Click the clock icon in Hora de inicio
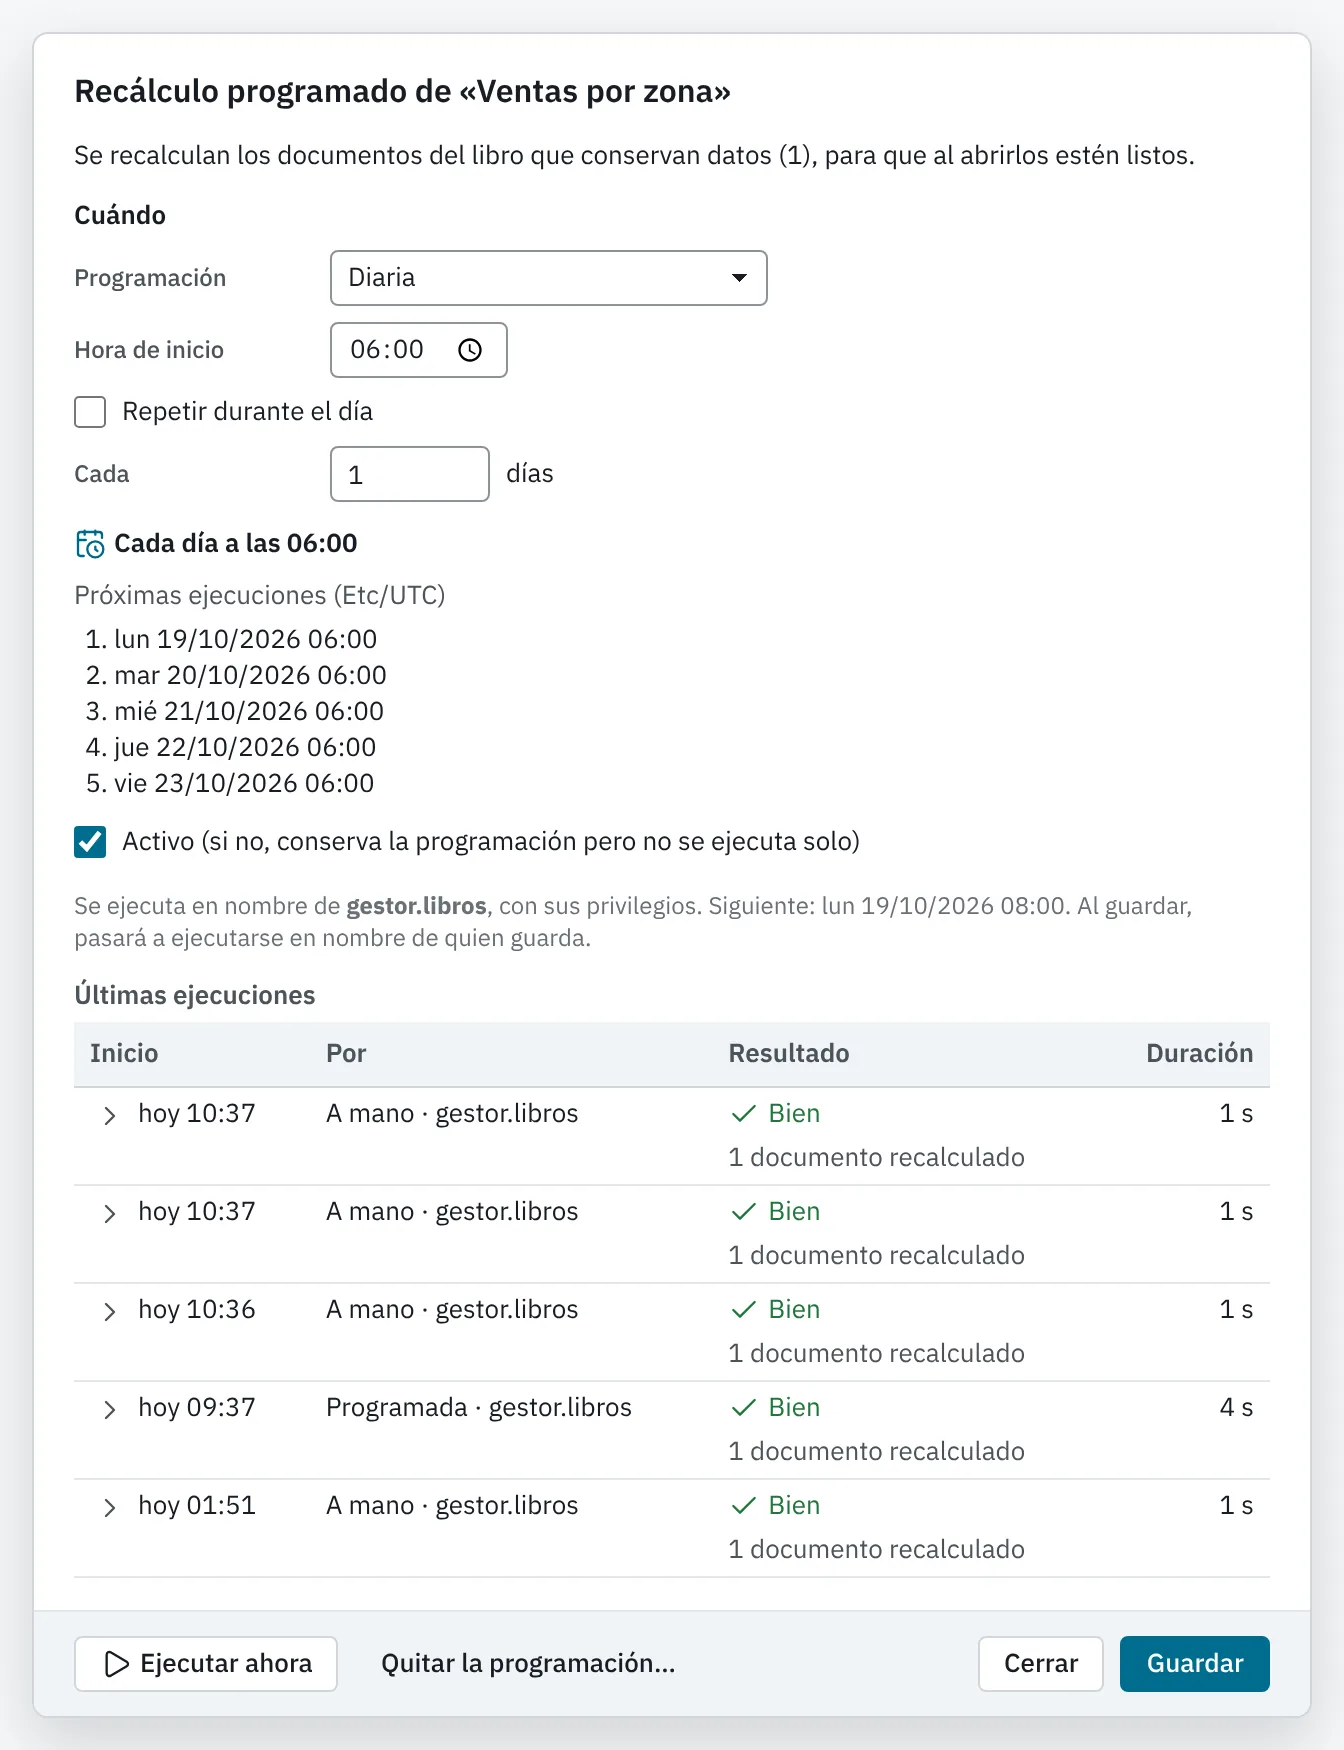Image resolution: width=1344 pixels, height=1750 pixels. (470, 350)
